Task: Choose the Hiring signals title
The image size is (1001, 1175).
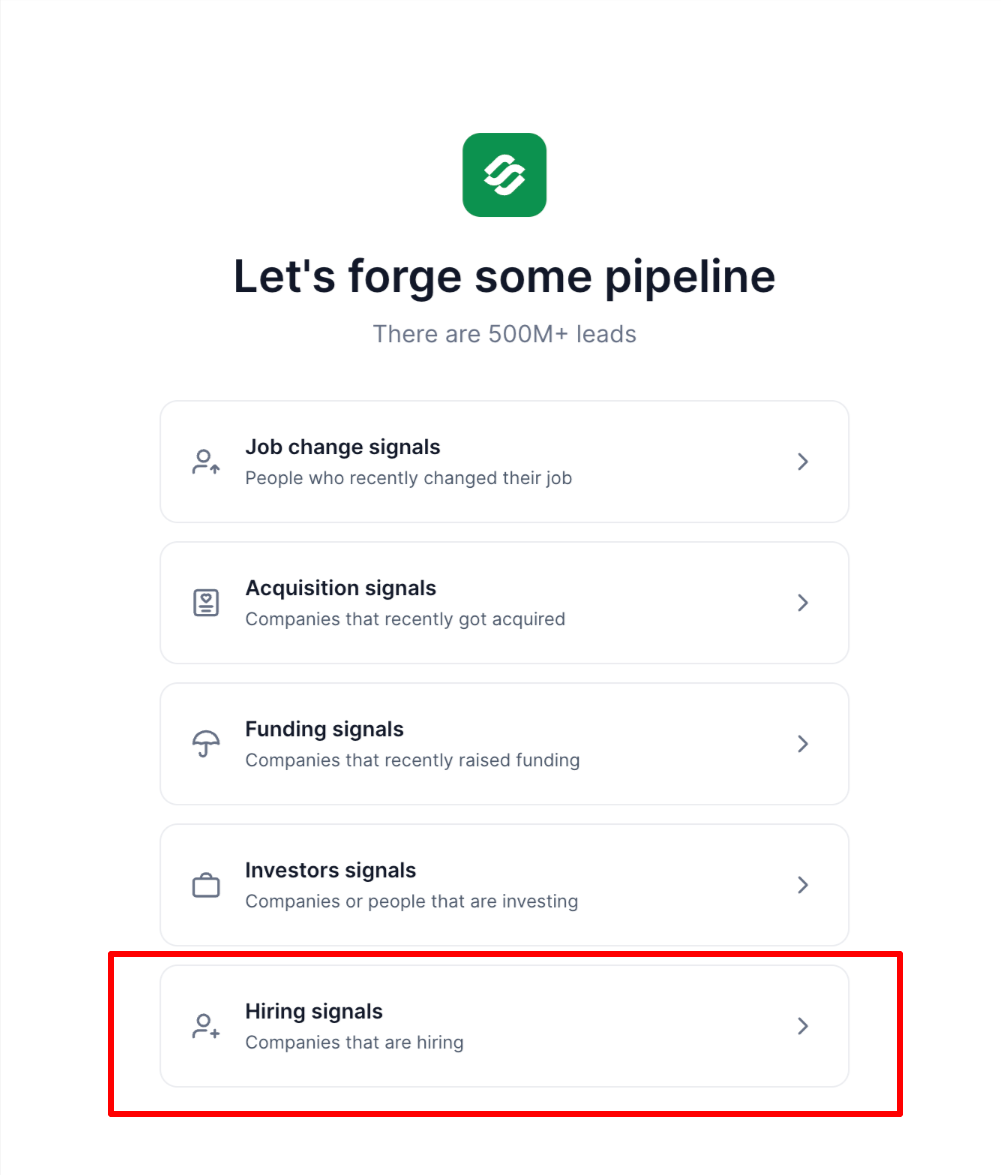Action: pyautogui.click(x=314, y=1012)
